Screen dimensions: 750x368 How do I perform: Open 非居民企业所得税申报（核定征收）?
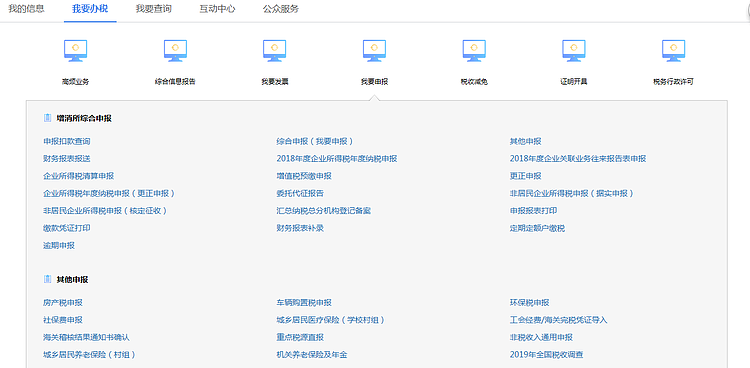tap(105, 211)
